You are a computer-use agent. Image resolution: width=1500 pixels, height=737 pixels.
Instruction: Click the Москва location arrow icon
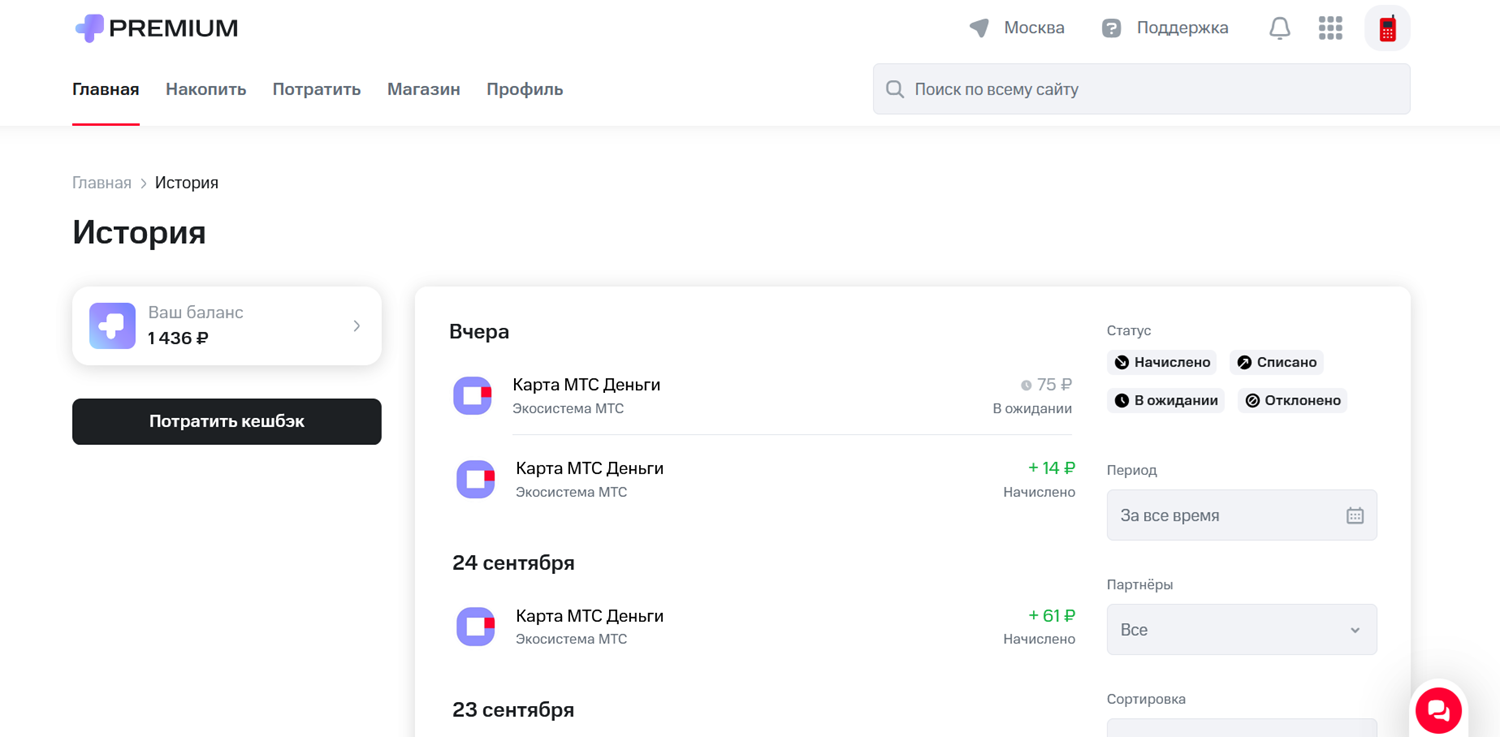979,28
